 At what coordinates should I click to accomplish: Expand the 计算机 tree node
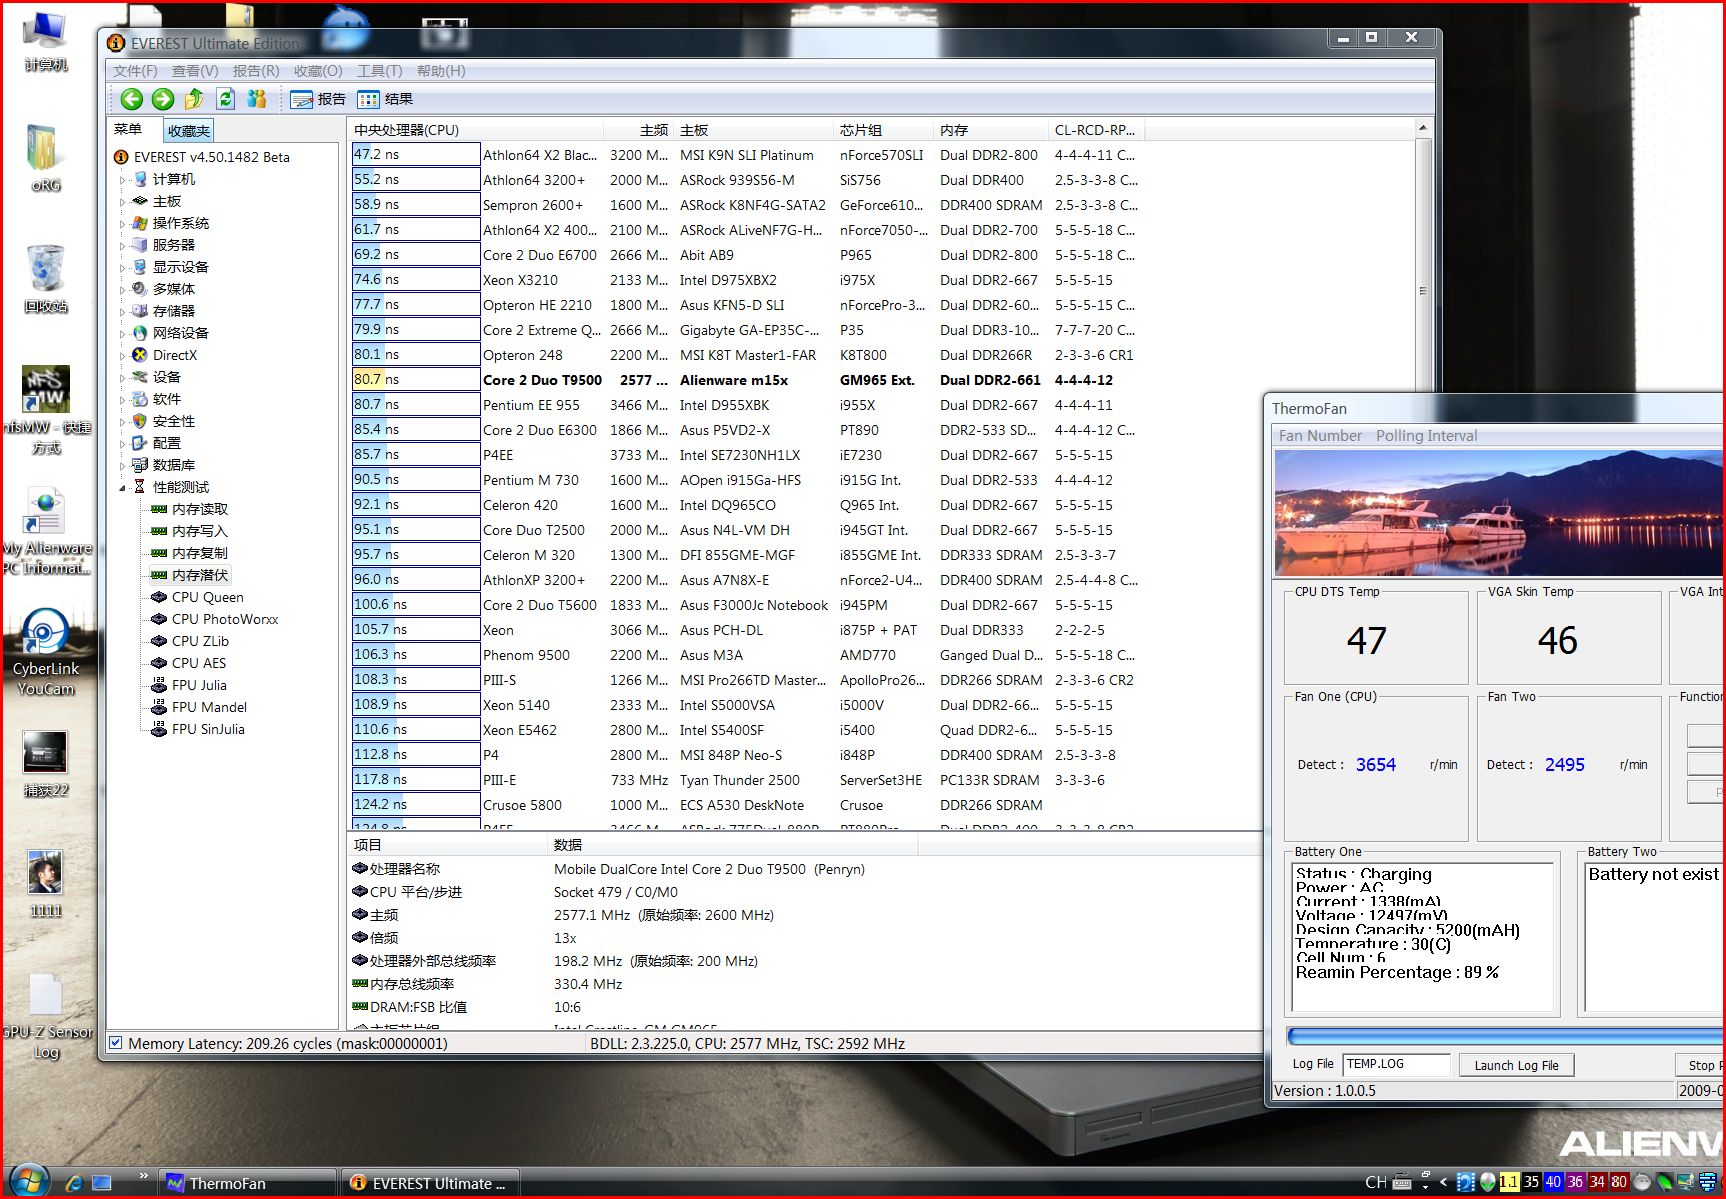pyautogui.click(x=122, y=180)
